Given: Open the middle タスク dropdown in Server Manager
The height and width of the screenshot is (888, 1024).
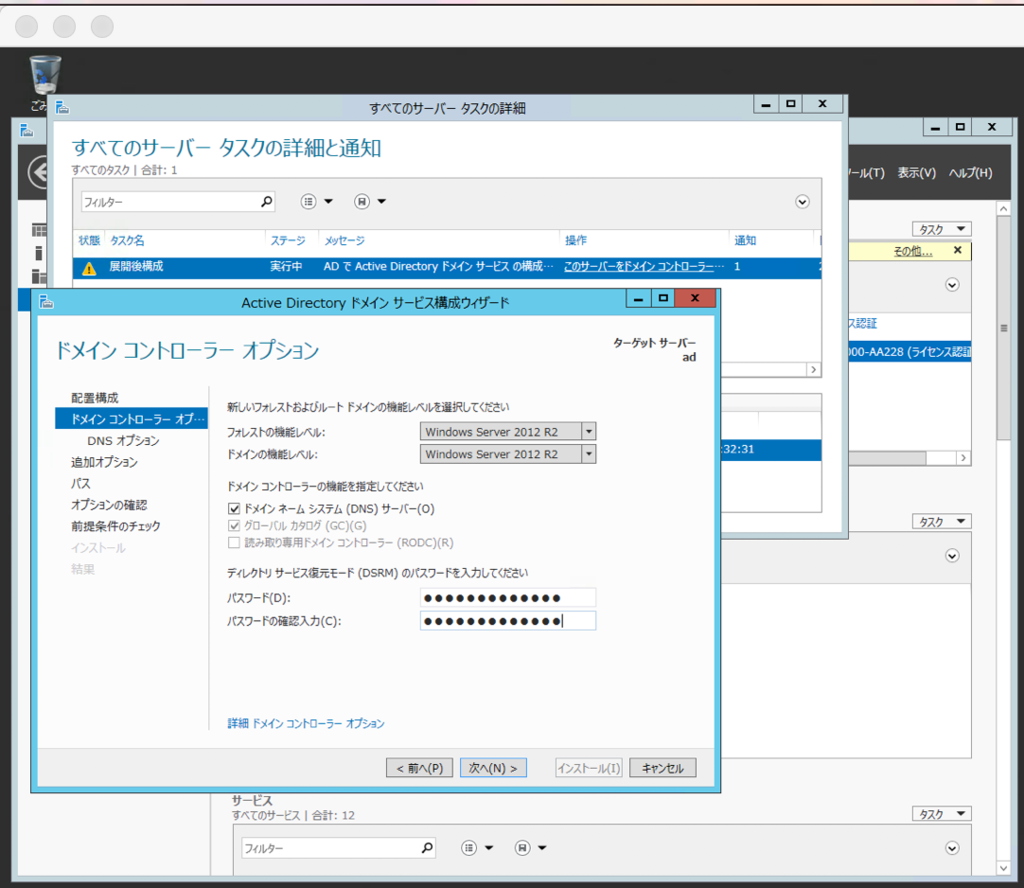Looking at the screenshot, I should 942,522.
